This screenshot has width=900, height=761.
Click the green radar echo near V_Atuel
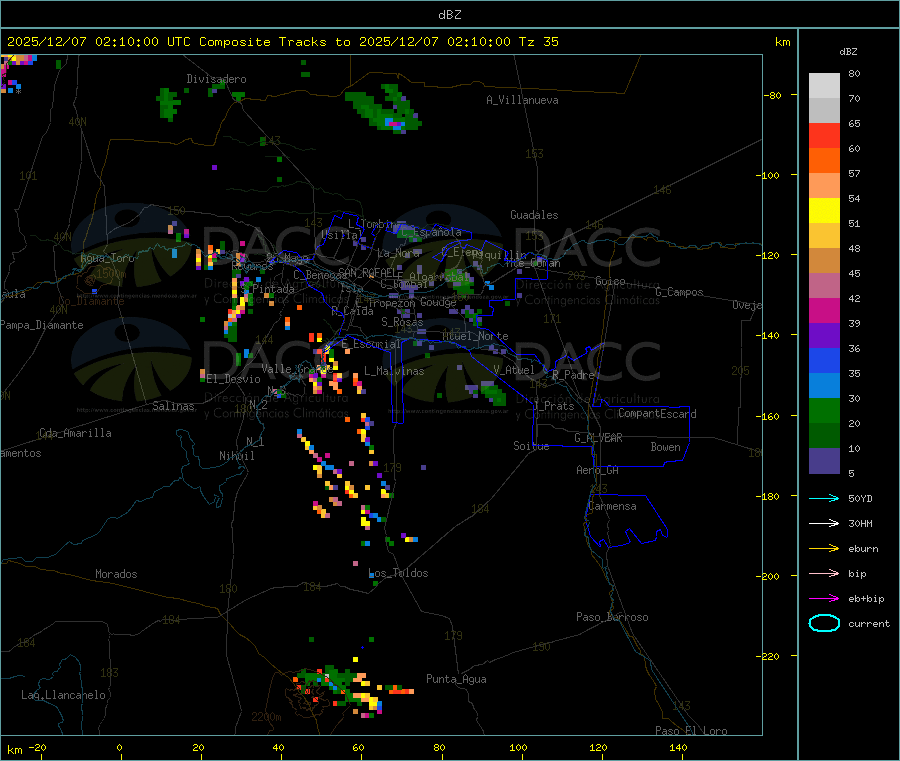tap(492, 394)
